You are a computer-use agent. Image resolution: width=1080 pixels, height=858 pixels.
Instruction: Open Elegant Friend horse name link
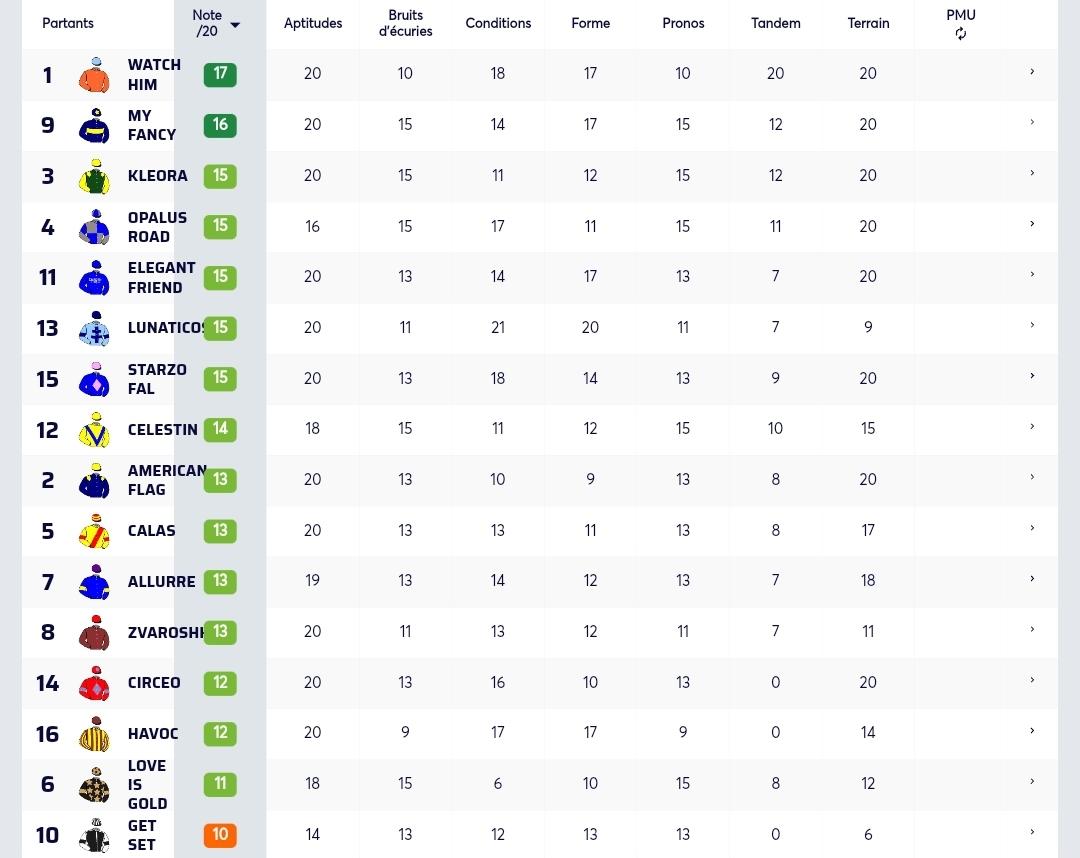(x=161, y=278)
